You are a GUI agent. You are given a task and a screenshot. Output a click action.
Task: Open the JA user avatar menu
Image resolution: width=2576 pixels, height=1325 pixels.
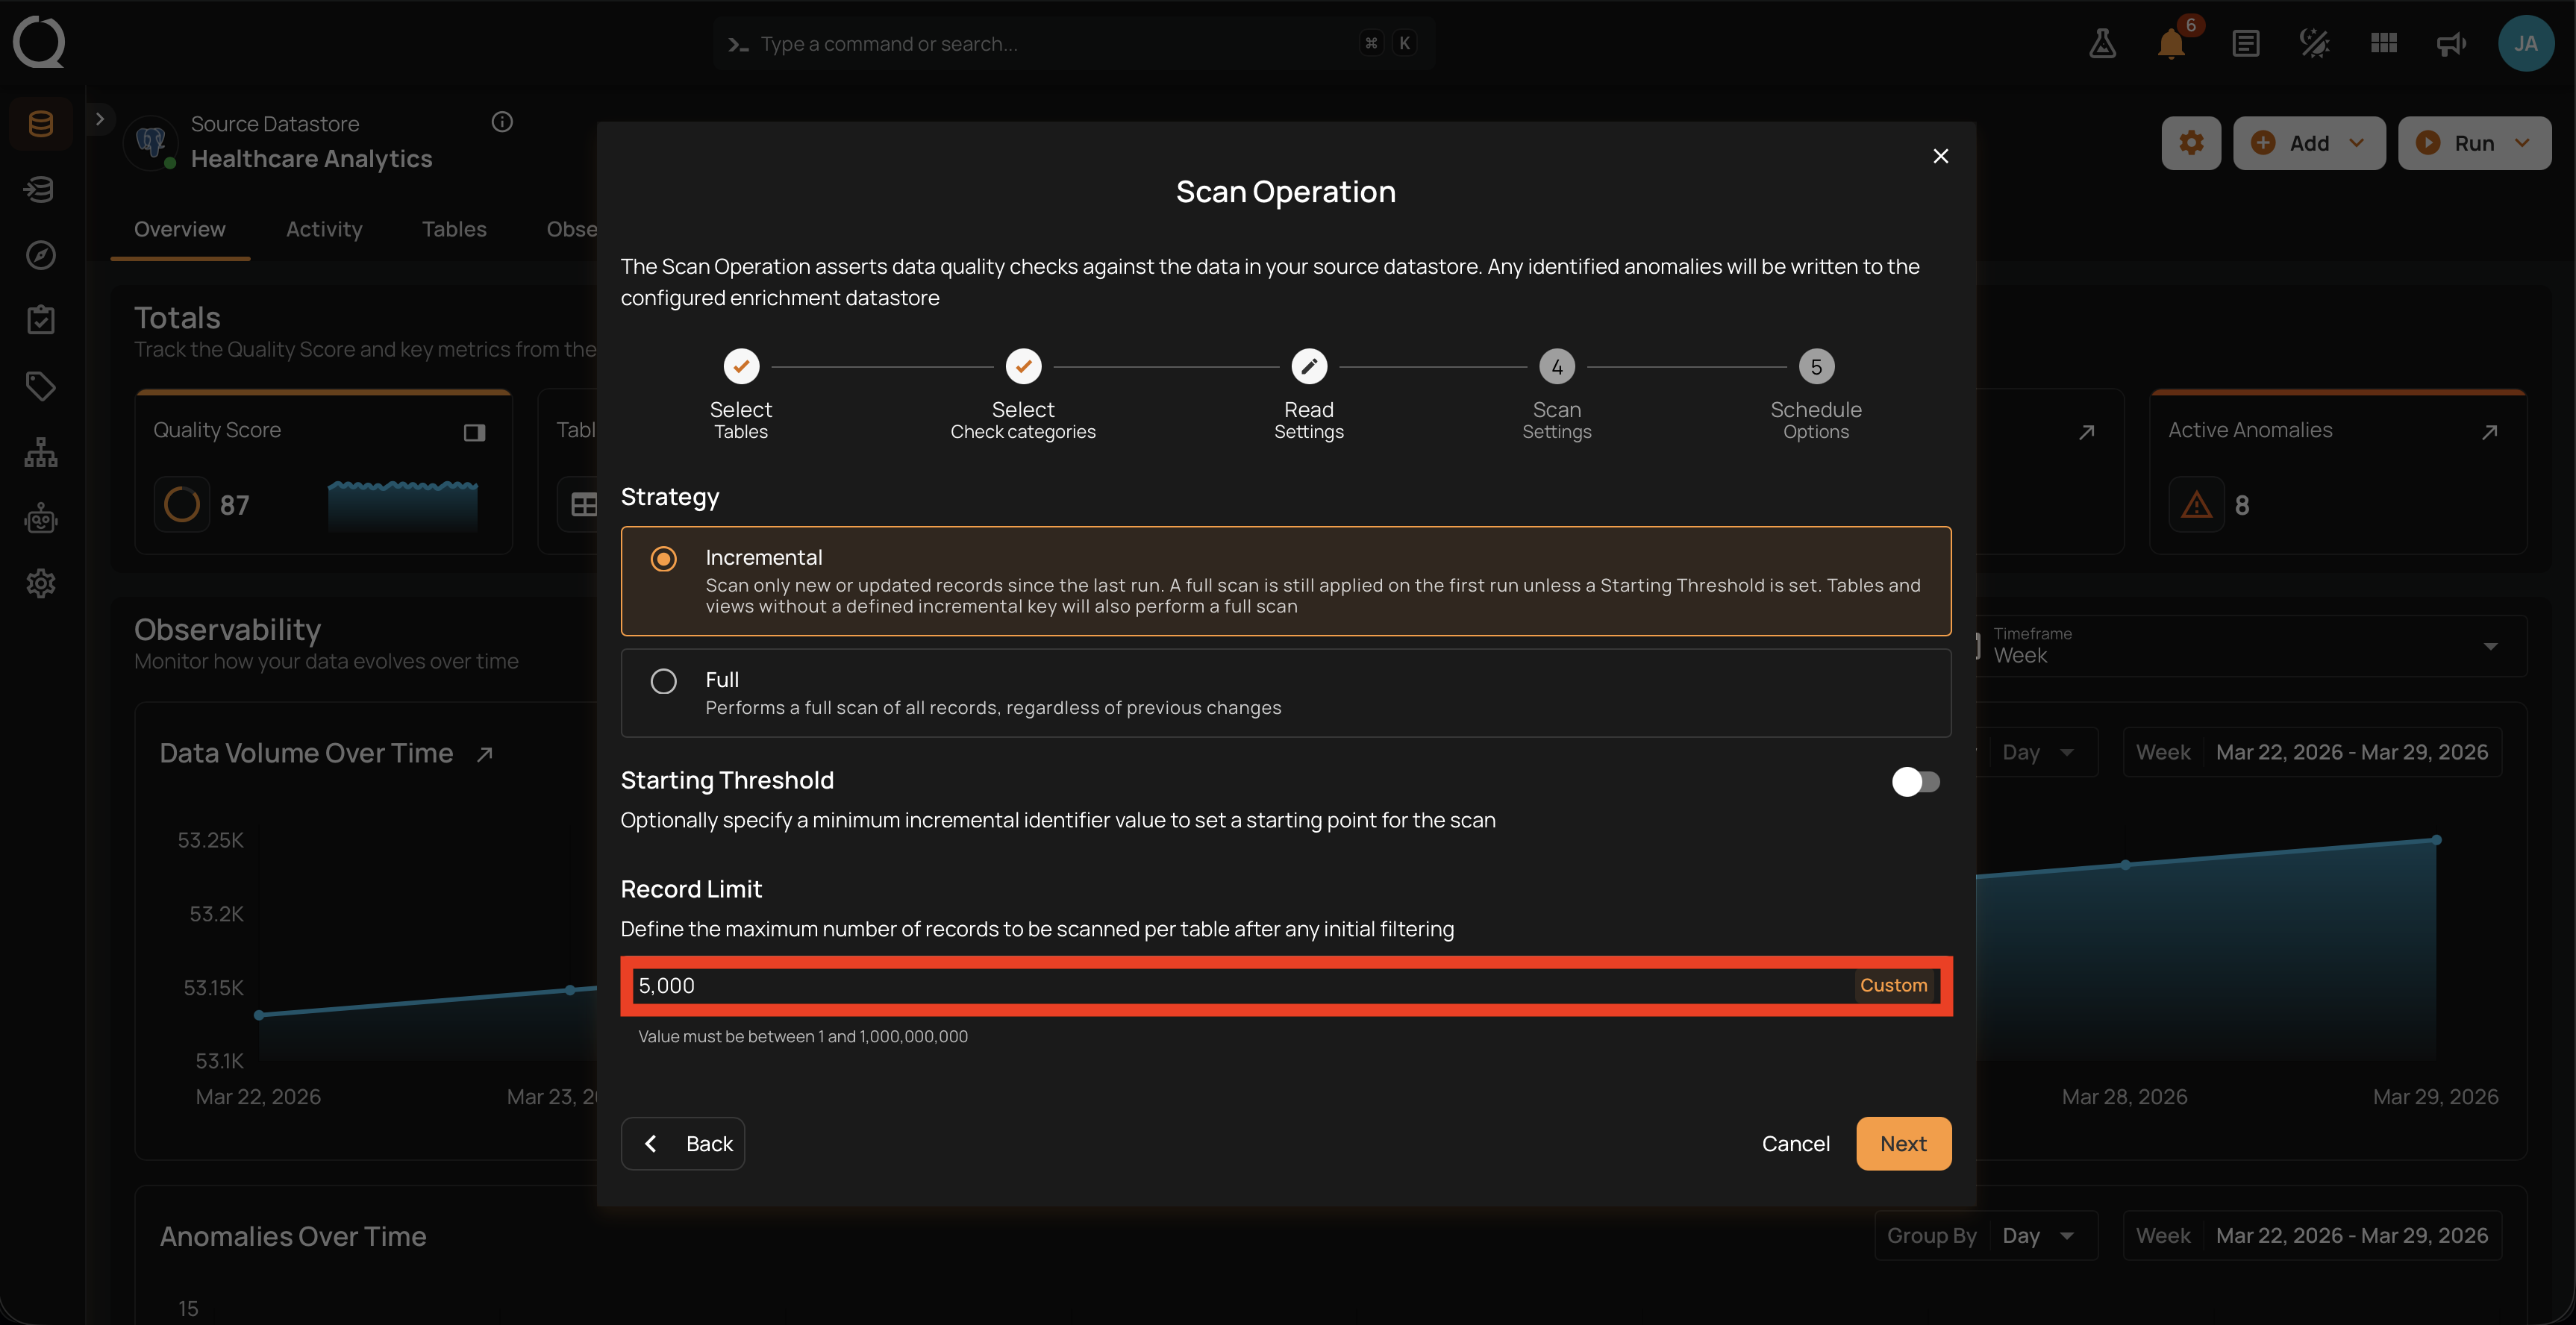click(2526, 43)
